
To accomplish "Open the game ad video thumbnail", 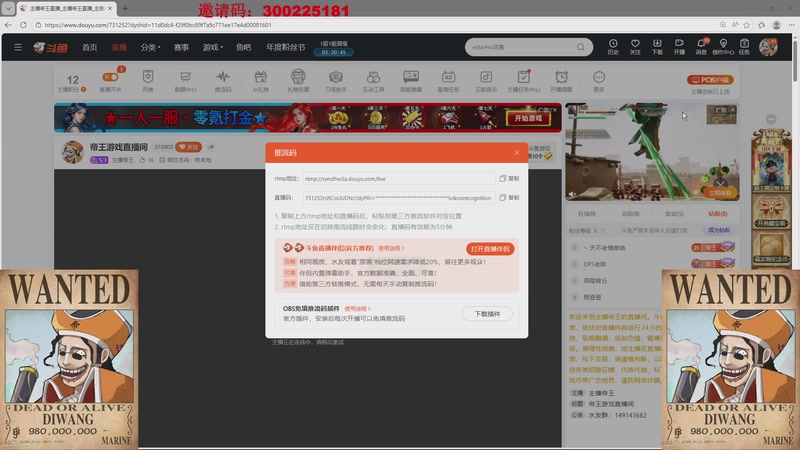I will tap(652, 152).
